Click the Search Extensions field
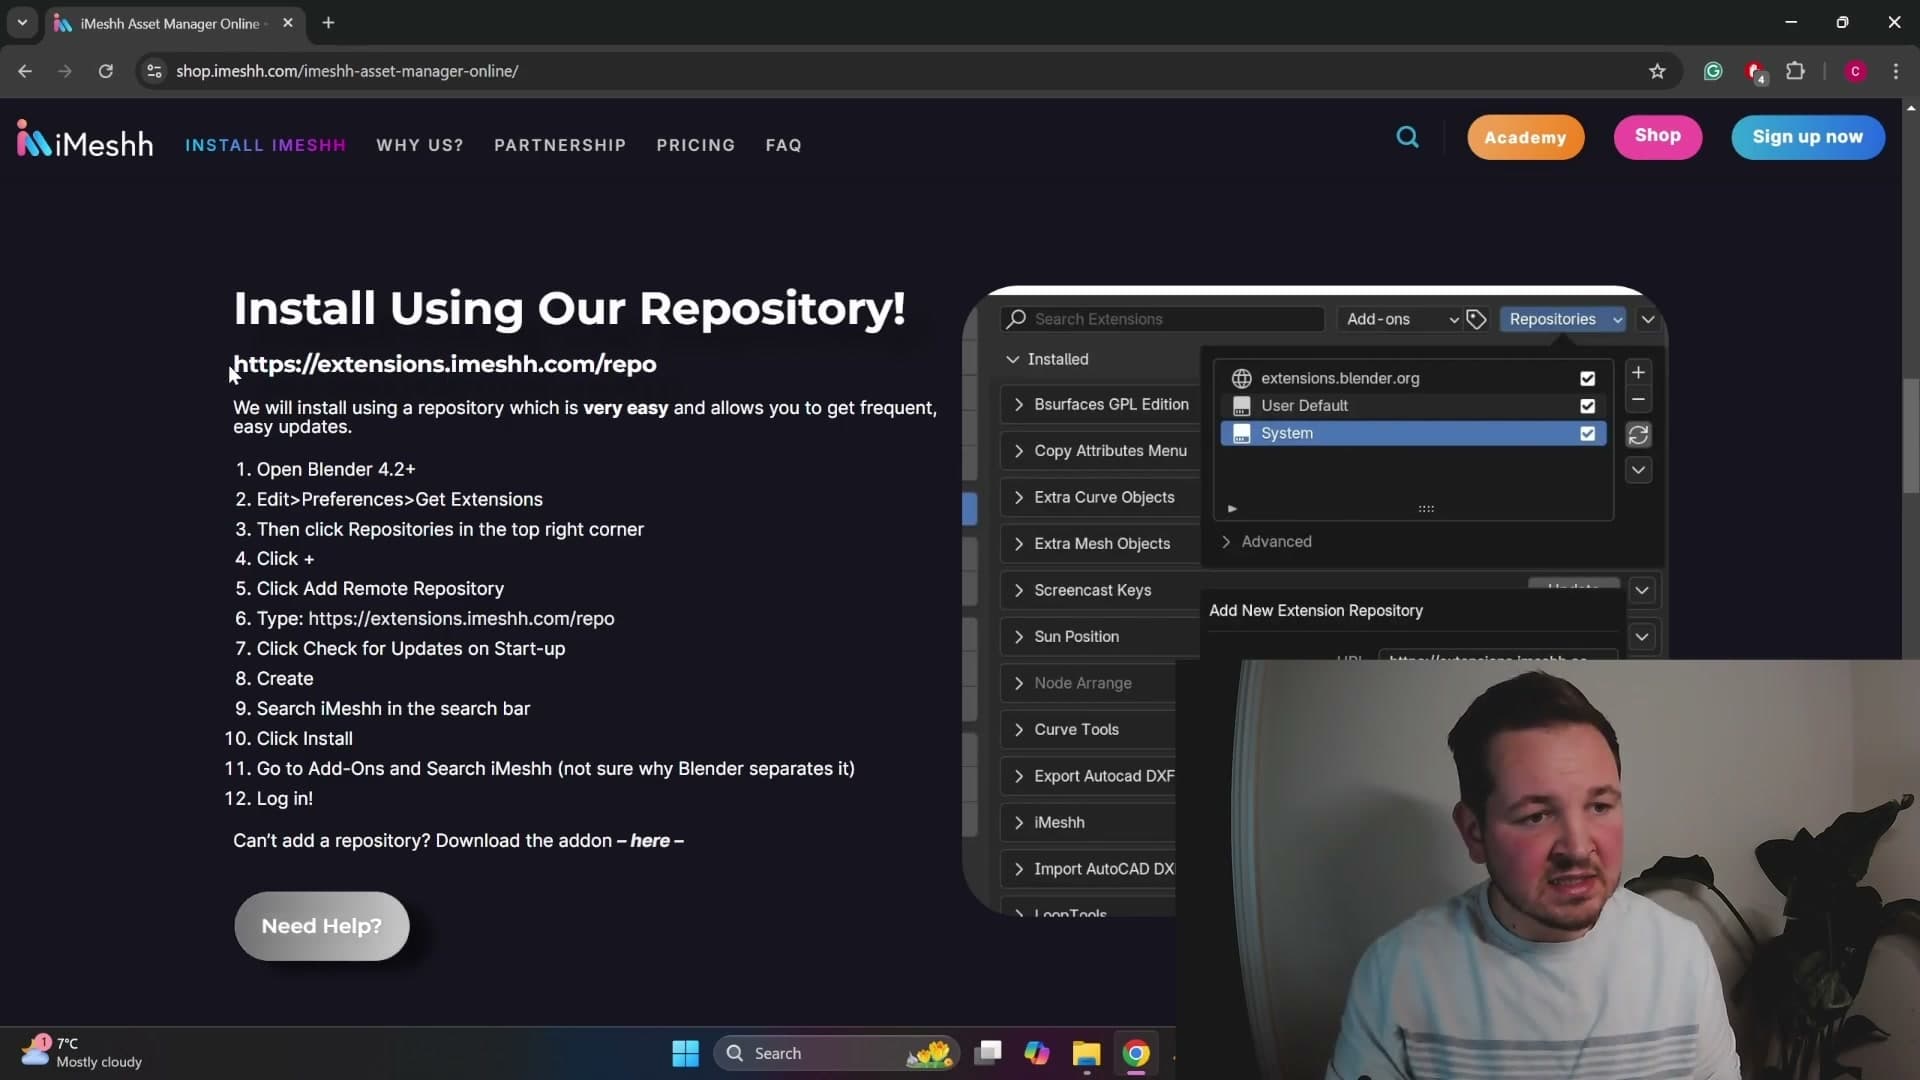This screenshot has height=1080, width=1920. pyautogui.click(x=1163, y=319)
